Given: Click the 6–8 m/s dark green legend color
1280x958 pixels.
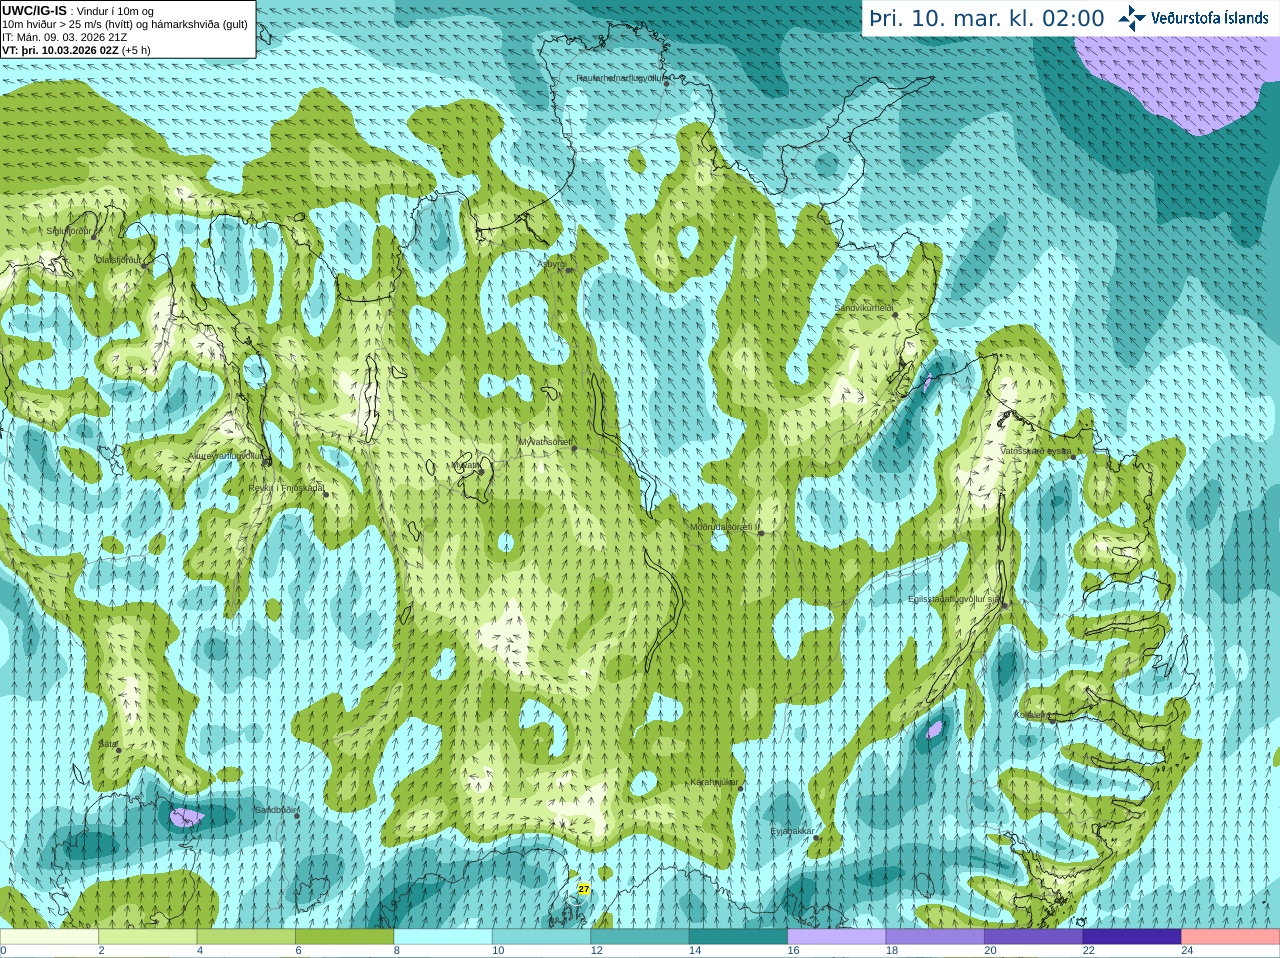Looking at the screenshot, I should pyautogui.click(x=345, y=936).
